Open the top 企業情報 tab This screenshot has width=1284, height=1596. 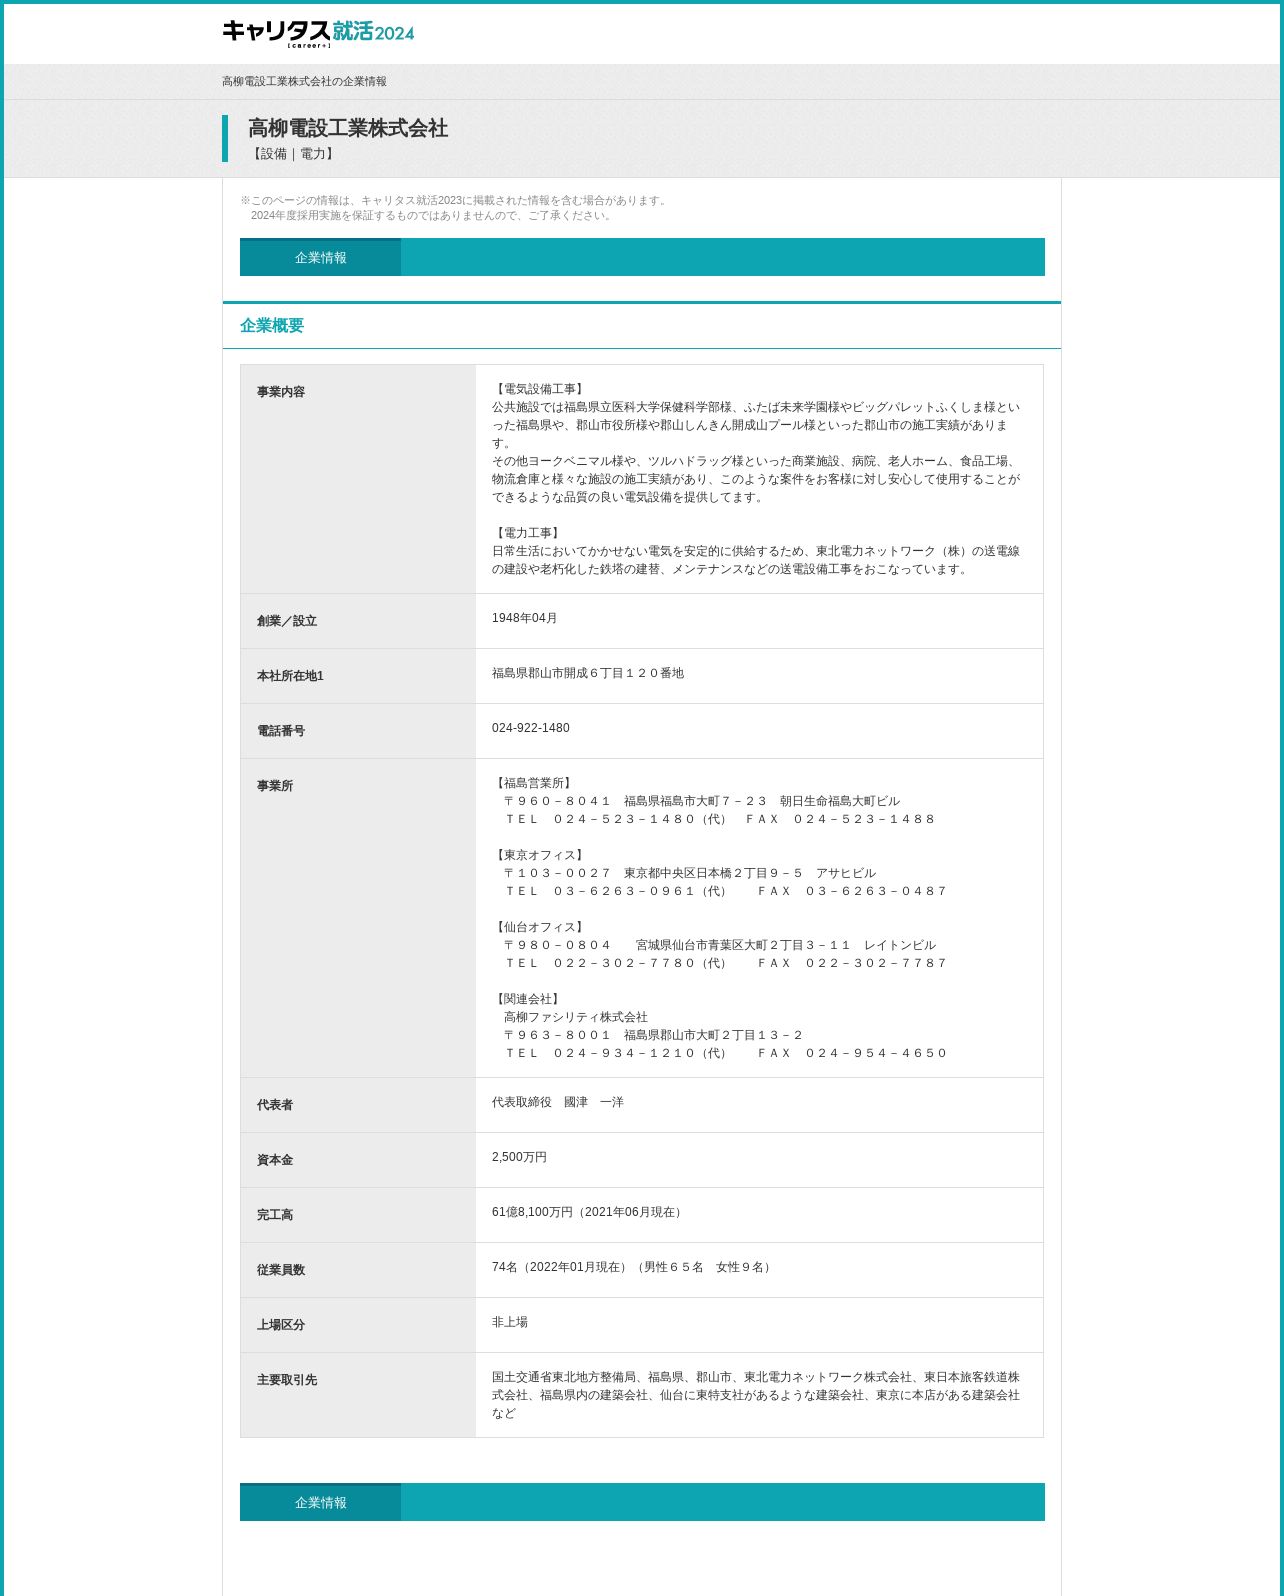click(320, 257)
